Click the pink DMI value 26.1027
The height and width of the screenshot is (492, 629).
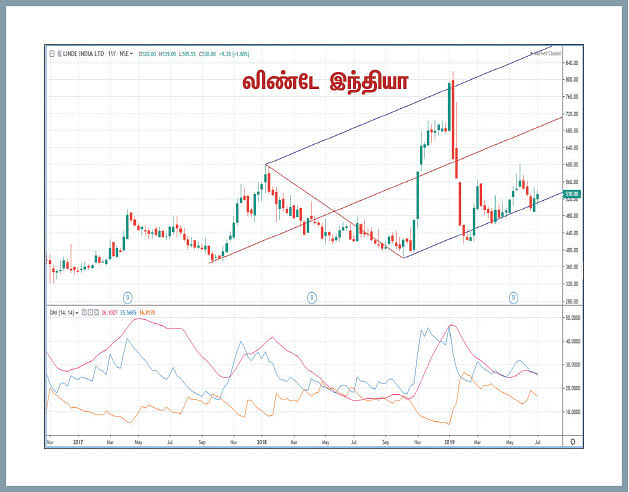click(110, 313)
